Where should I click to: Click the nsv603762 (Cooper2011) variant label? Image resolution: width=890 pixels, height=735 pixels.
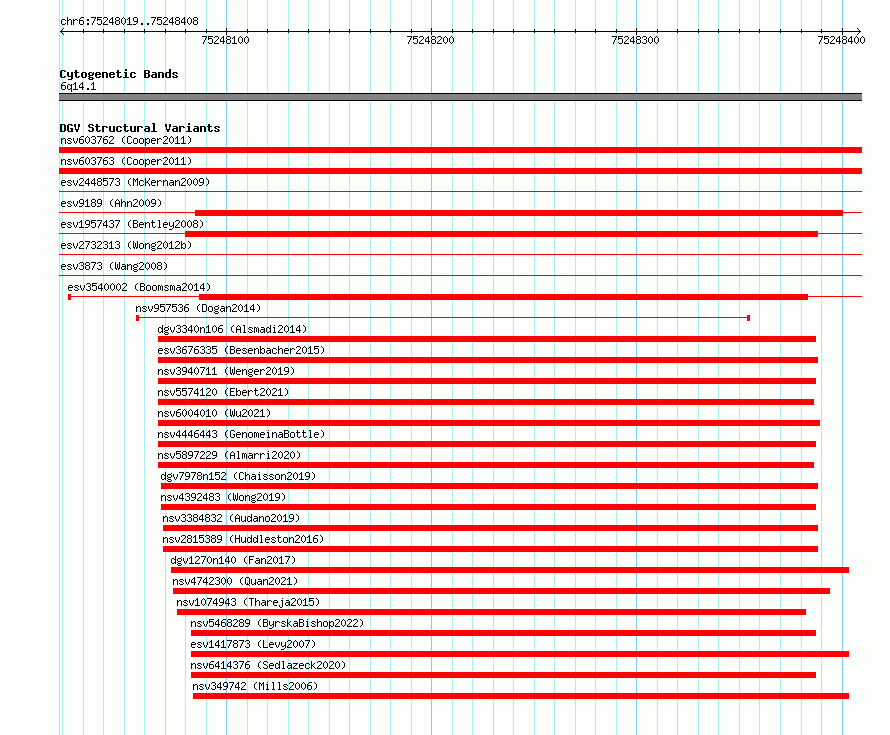(x=126, y=140)
